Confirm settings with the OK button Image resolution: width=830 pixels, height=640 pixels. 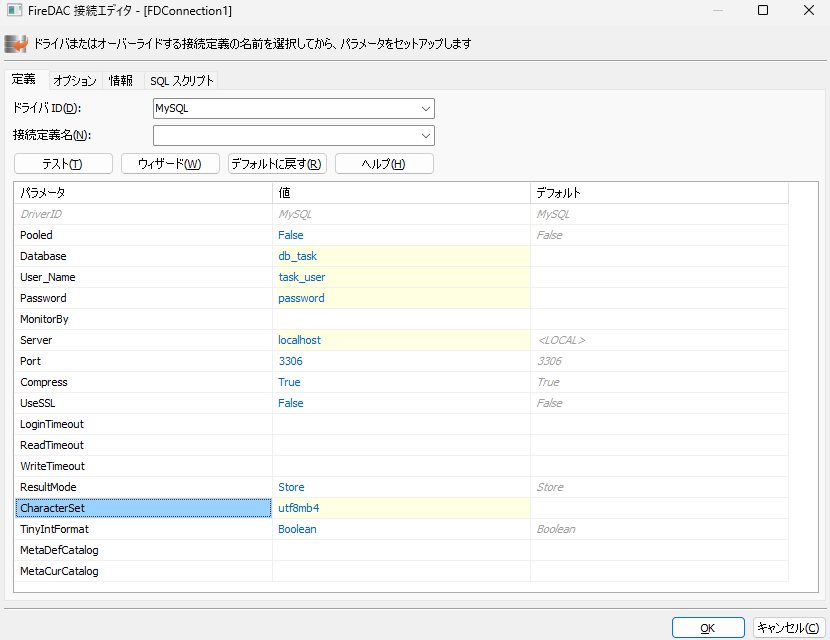(707, 627)
